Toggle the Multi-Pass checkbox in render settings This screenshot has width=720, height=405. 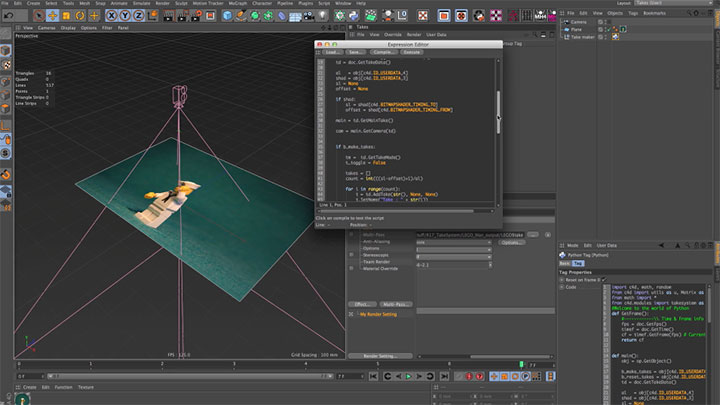352,235
